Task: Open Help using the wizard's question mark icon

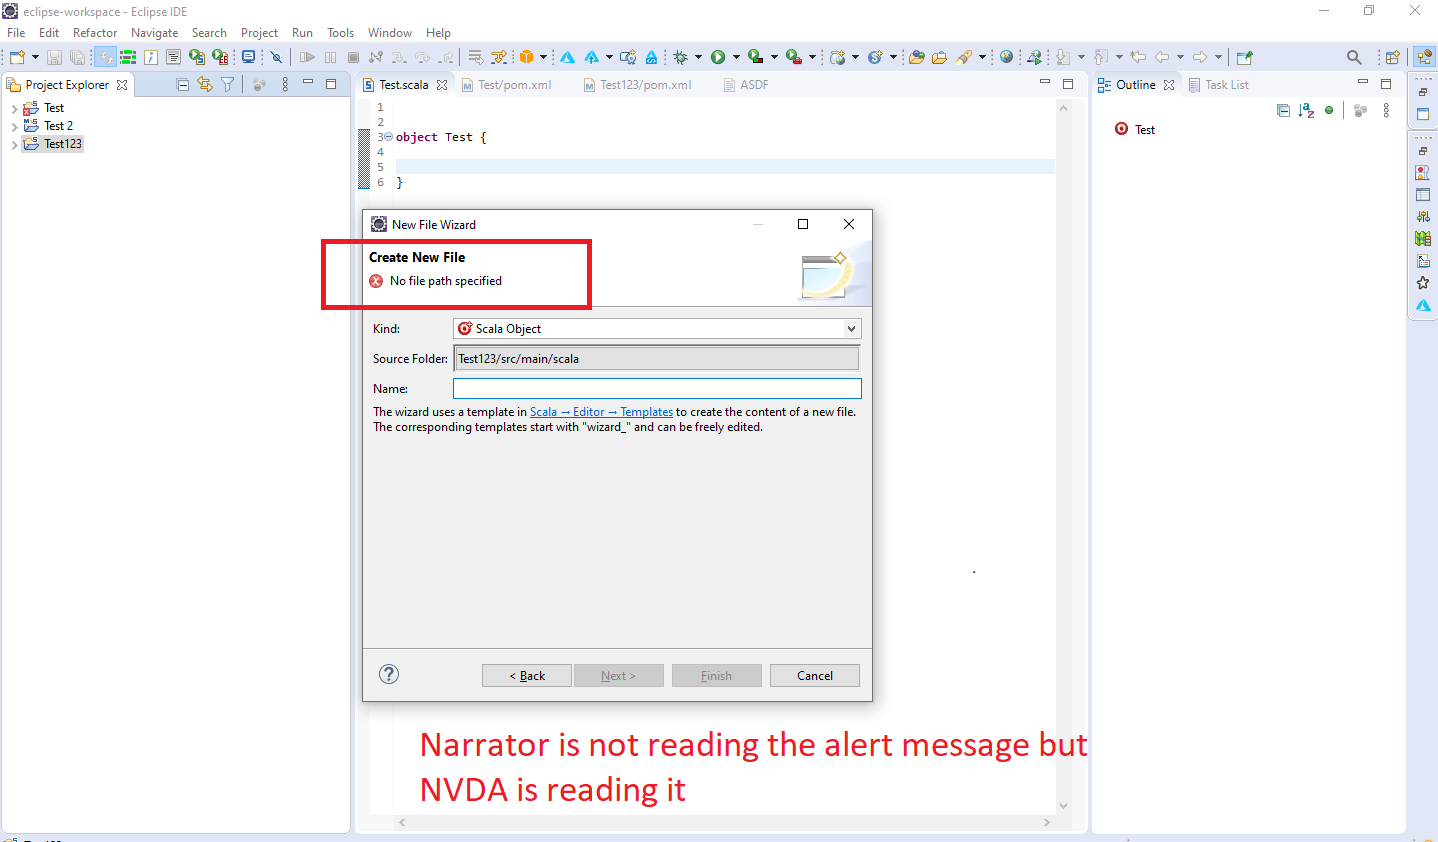Action: (x=389, y=675)
